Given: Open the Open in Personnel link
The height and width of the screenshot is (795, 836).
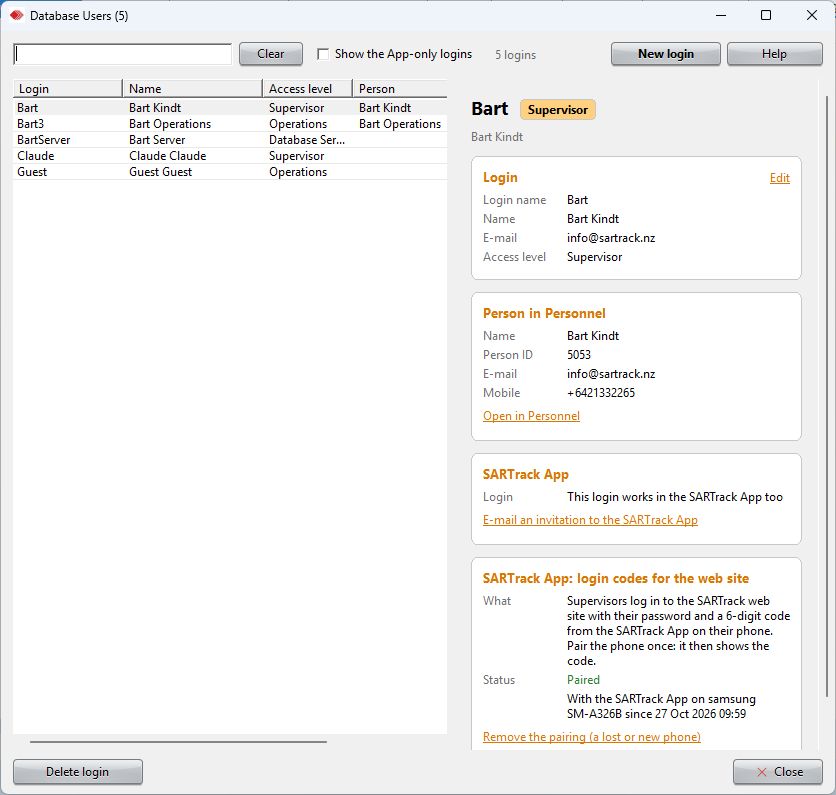Looking at the screenshot, I should pyautogui.click(x=531, y=416).
